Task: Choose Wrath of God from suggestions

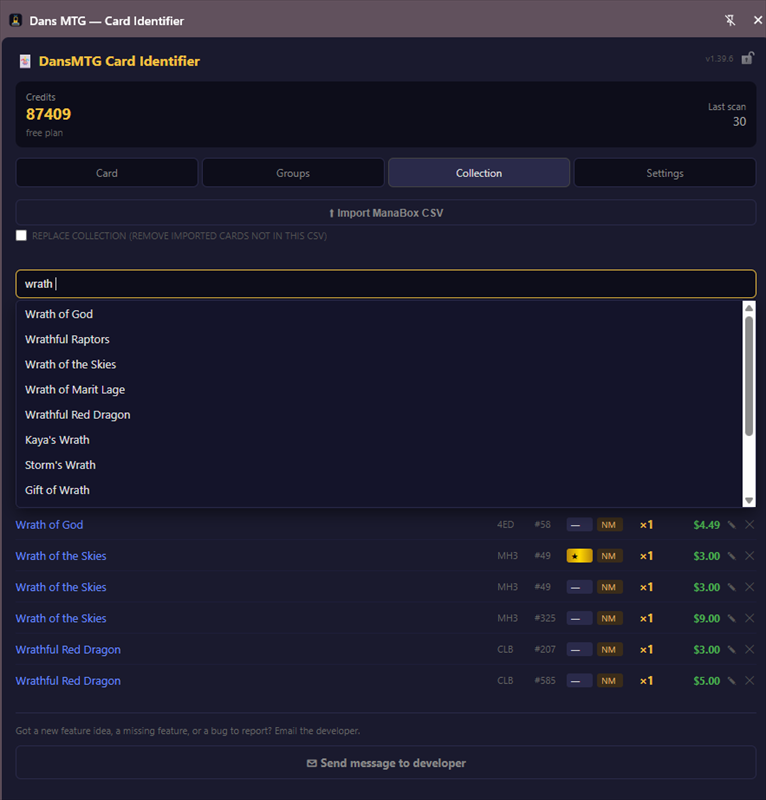Action: pos(379,314)
